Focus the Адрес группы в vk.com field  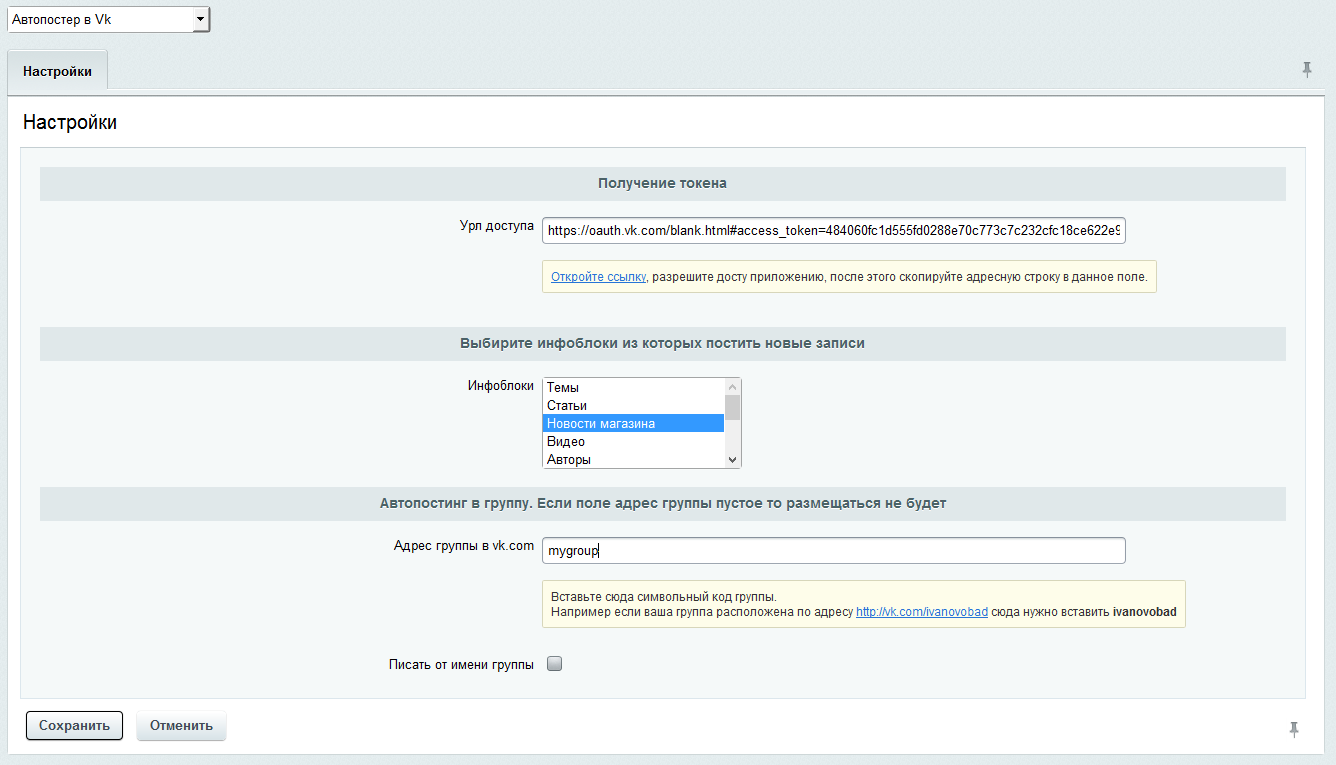coord(834,551)
